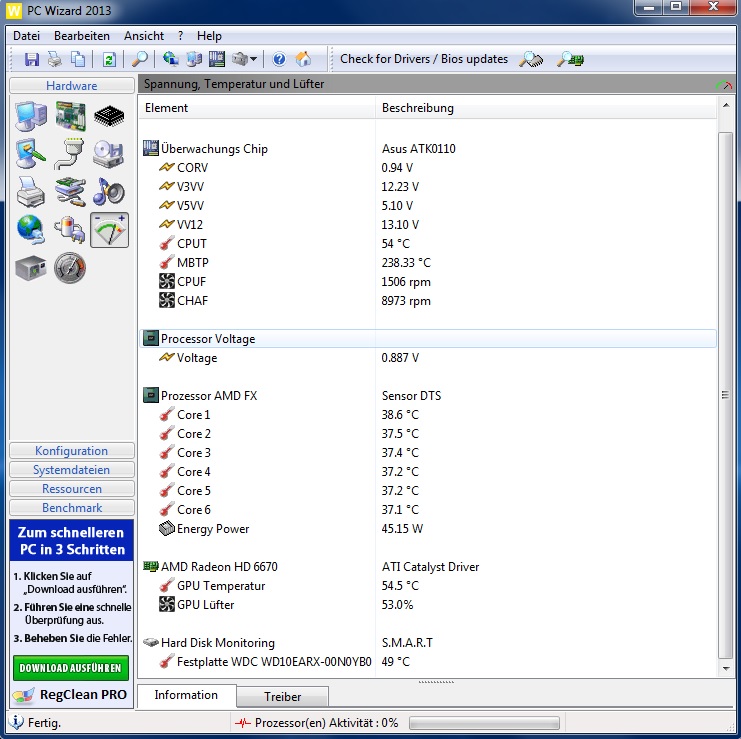Select the Printers icon in sidebar
Image resolution: width=741 pixels, height=739 pixels.
click(x=31, y=192)
